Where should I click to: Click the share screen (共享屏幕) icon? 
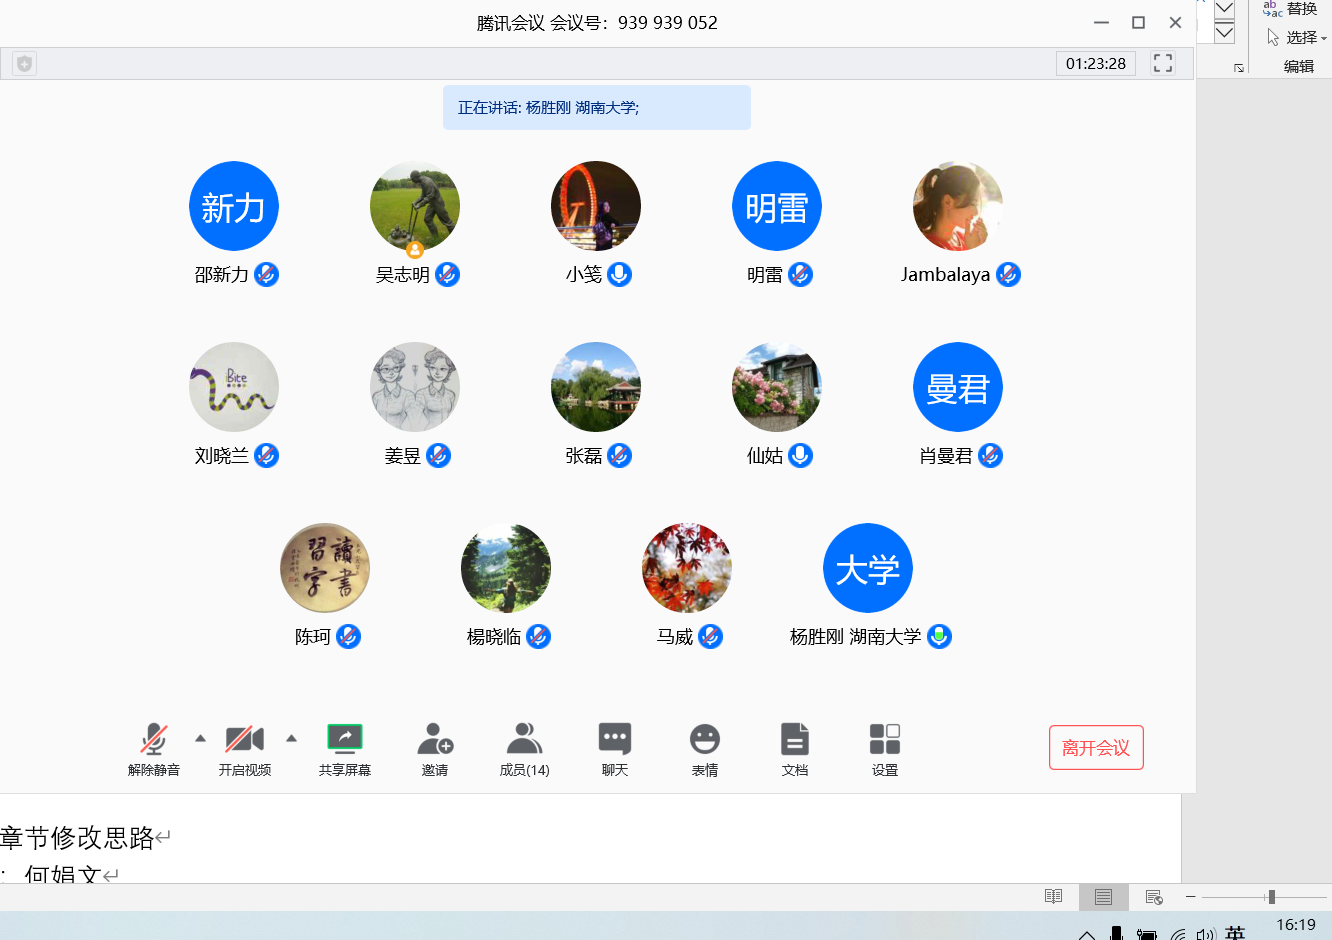point(345,740)
